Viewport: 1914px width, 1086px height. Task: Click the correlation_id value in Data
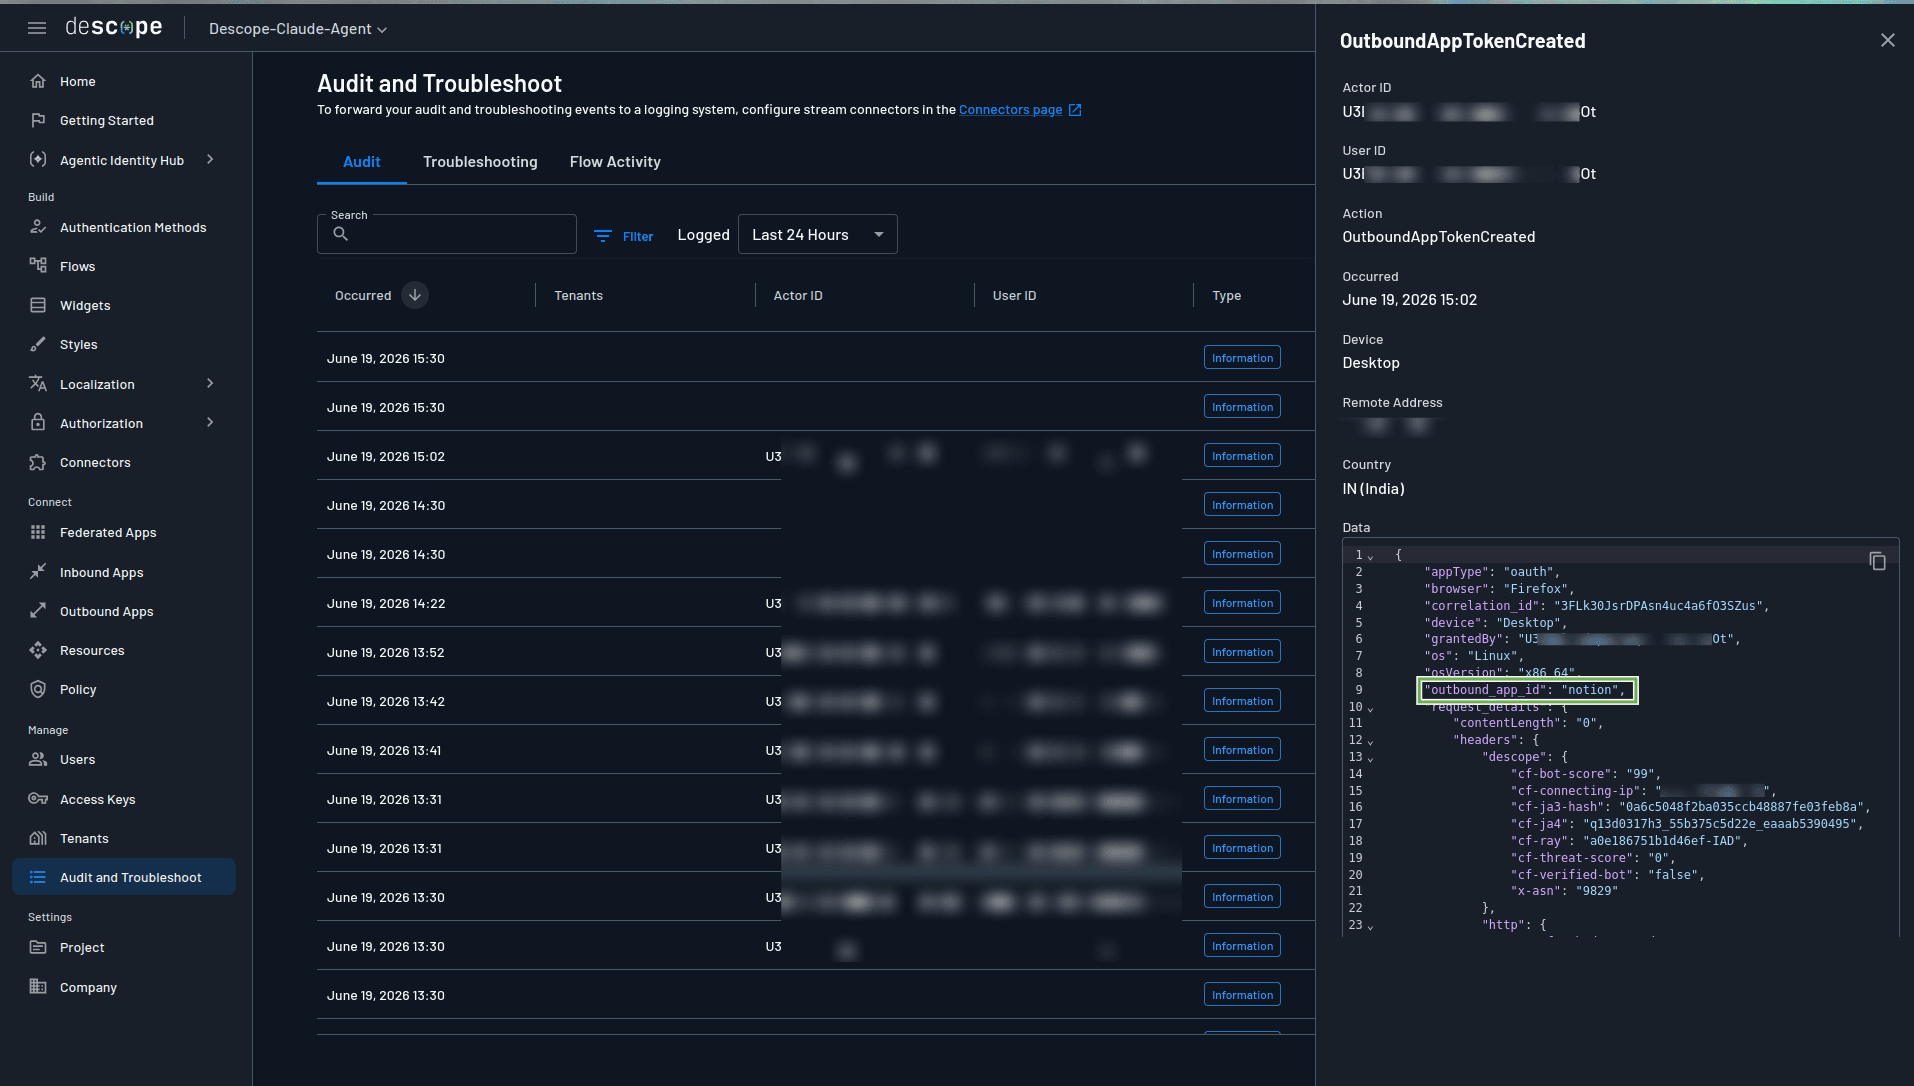click(x=1660, y=606)
